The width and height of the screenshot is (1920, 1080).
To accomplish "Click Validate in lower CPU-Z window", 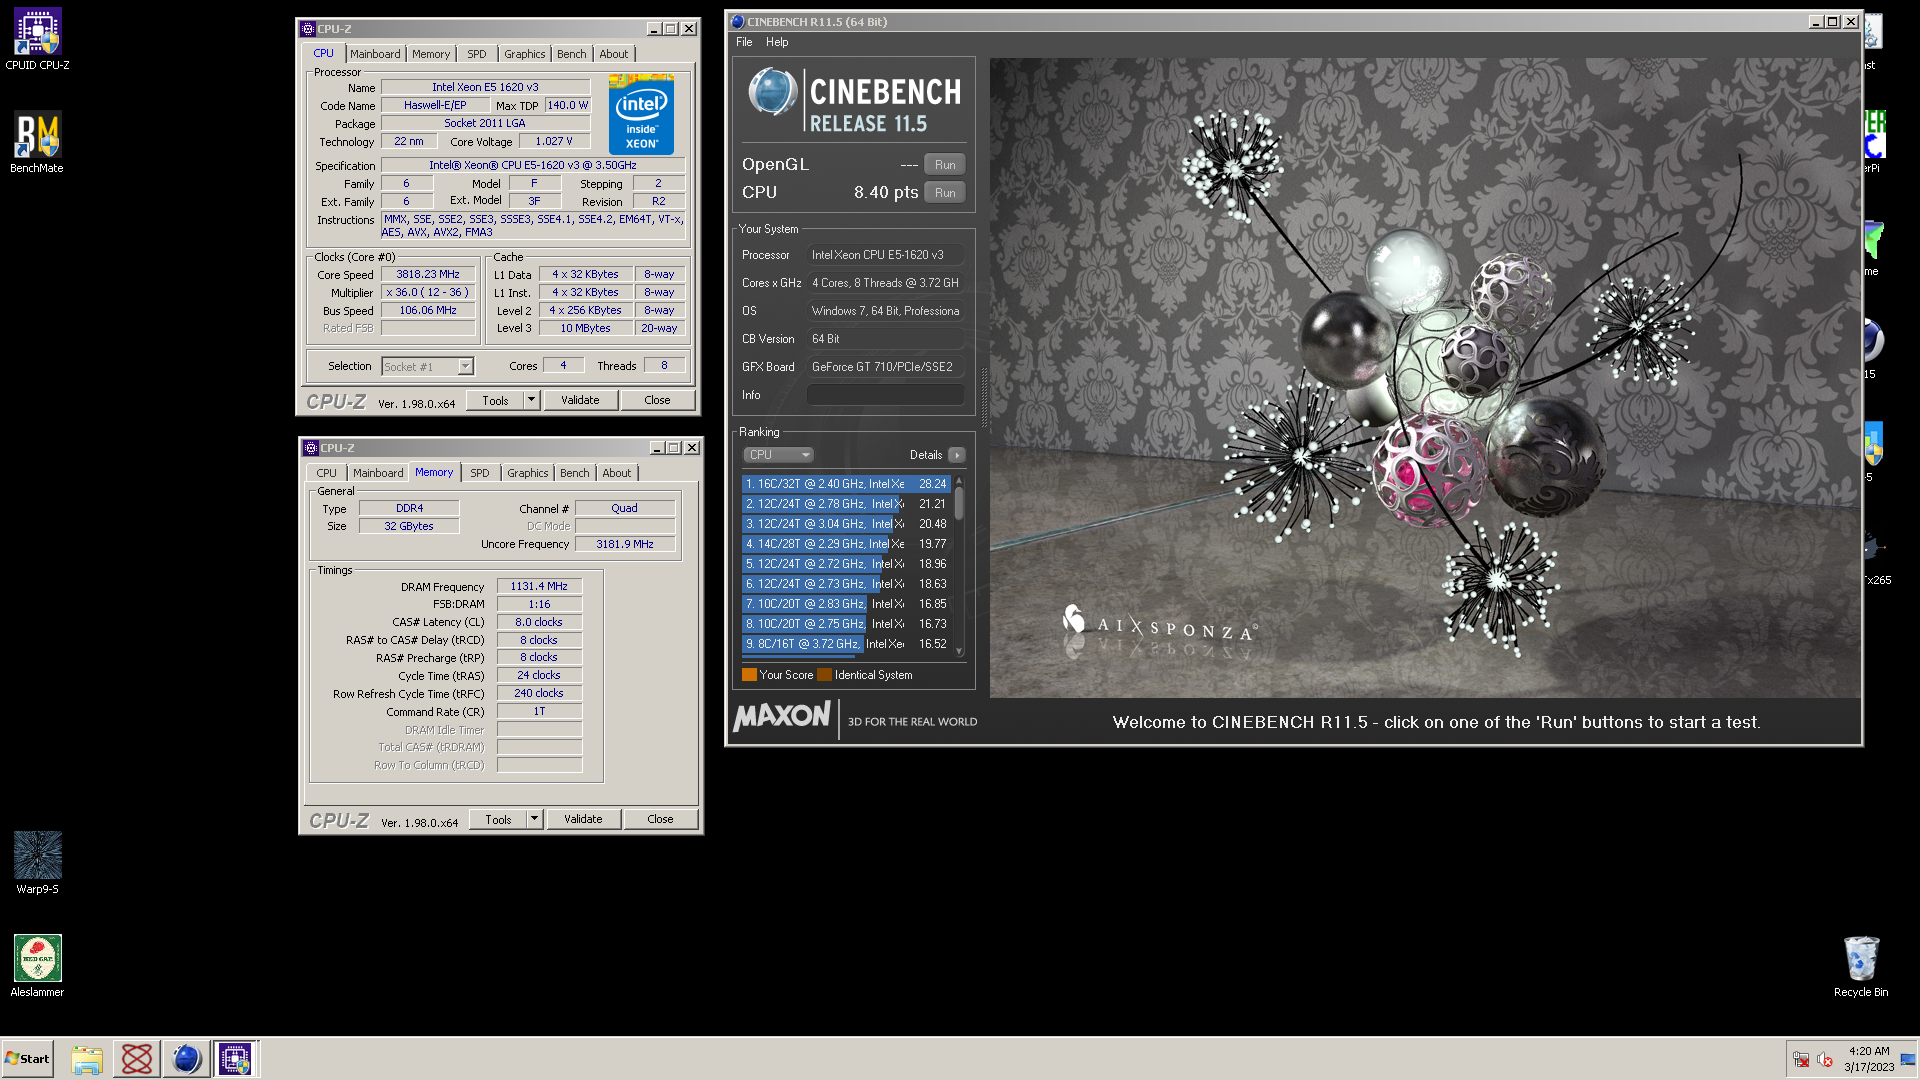I will click(583, 819).
